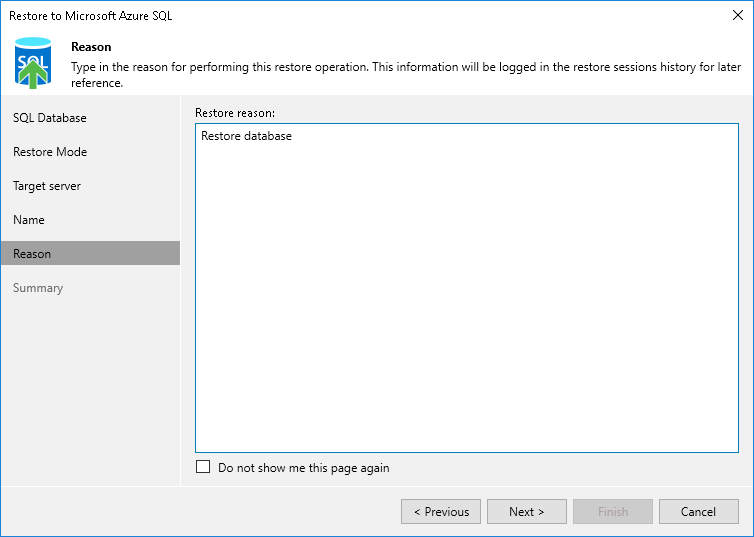Proceed with the Next button
This screenshot has width=754, height=537.
coord(527,512)
